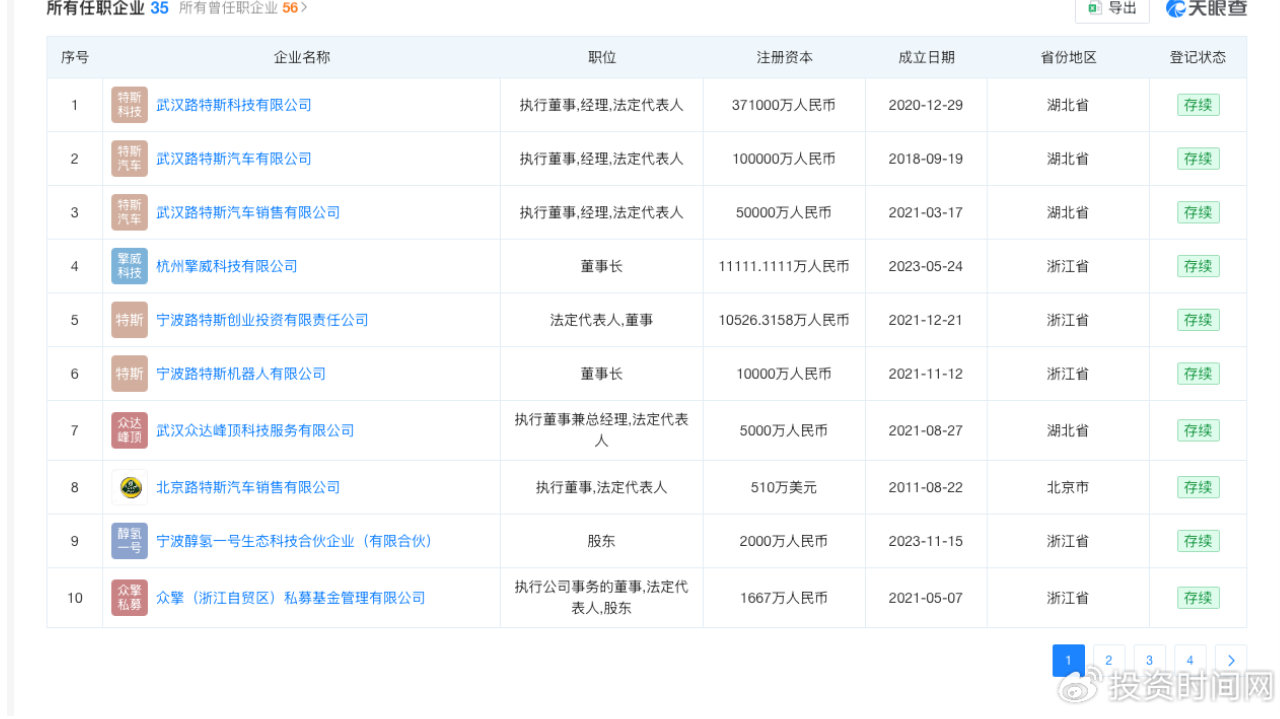Click the 武汉众达峰顶科技服务有限公司 logo icon

pos(129,431)
